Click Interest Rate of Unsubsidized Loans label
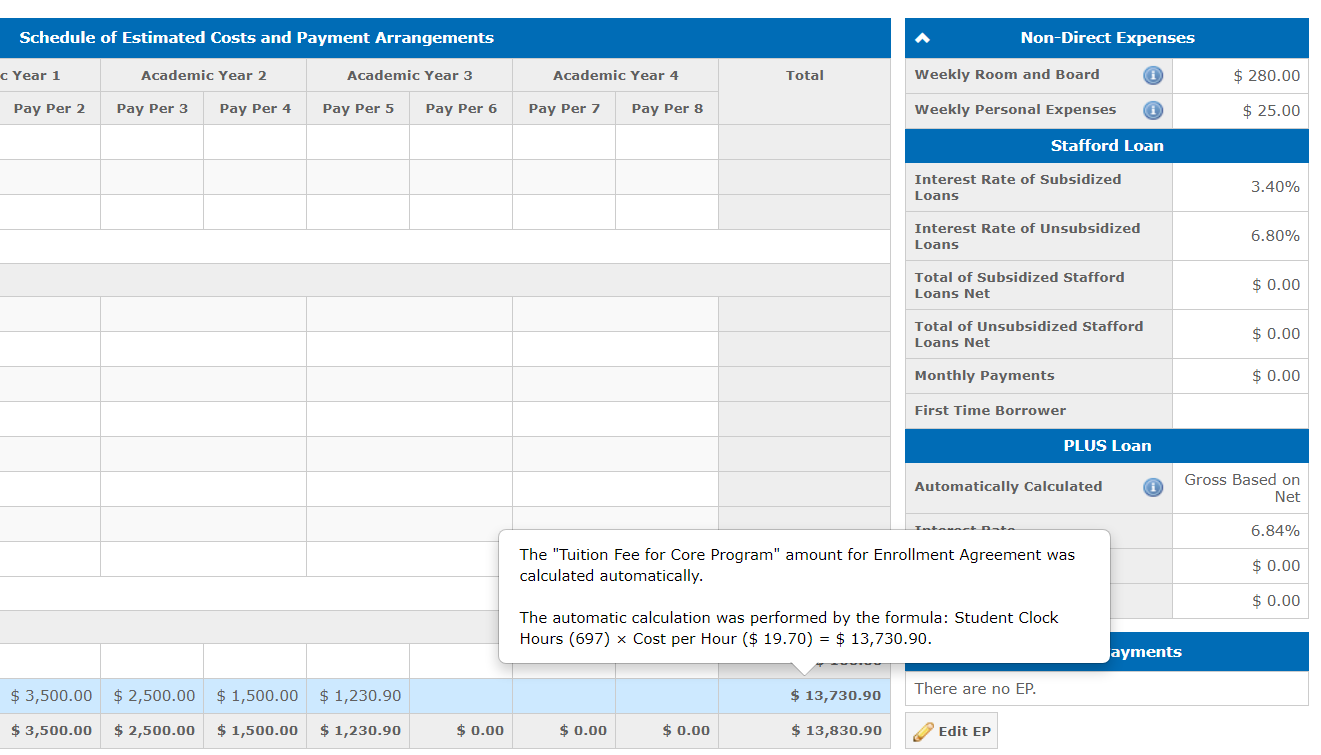Screen dimensions: 1321x755 pos(1027,236)
